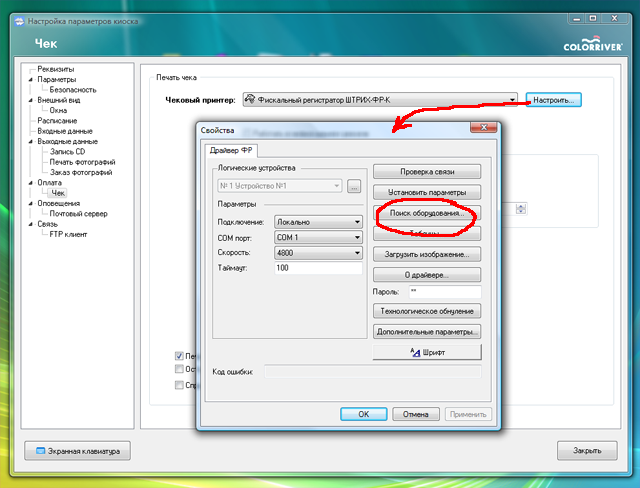Click the Настроить button
The height and width of the screenshot is (488, 640).
(553, 100)
